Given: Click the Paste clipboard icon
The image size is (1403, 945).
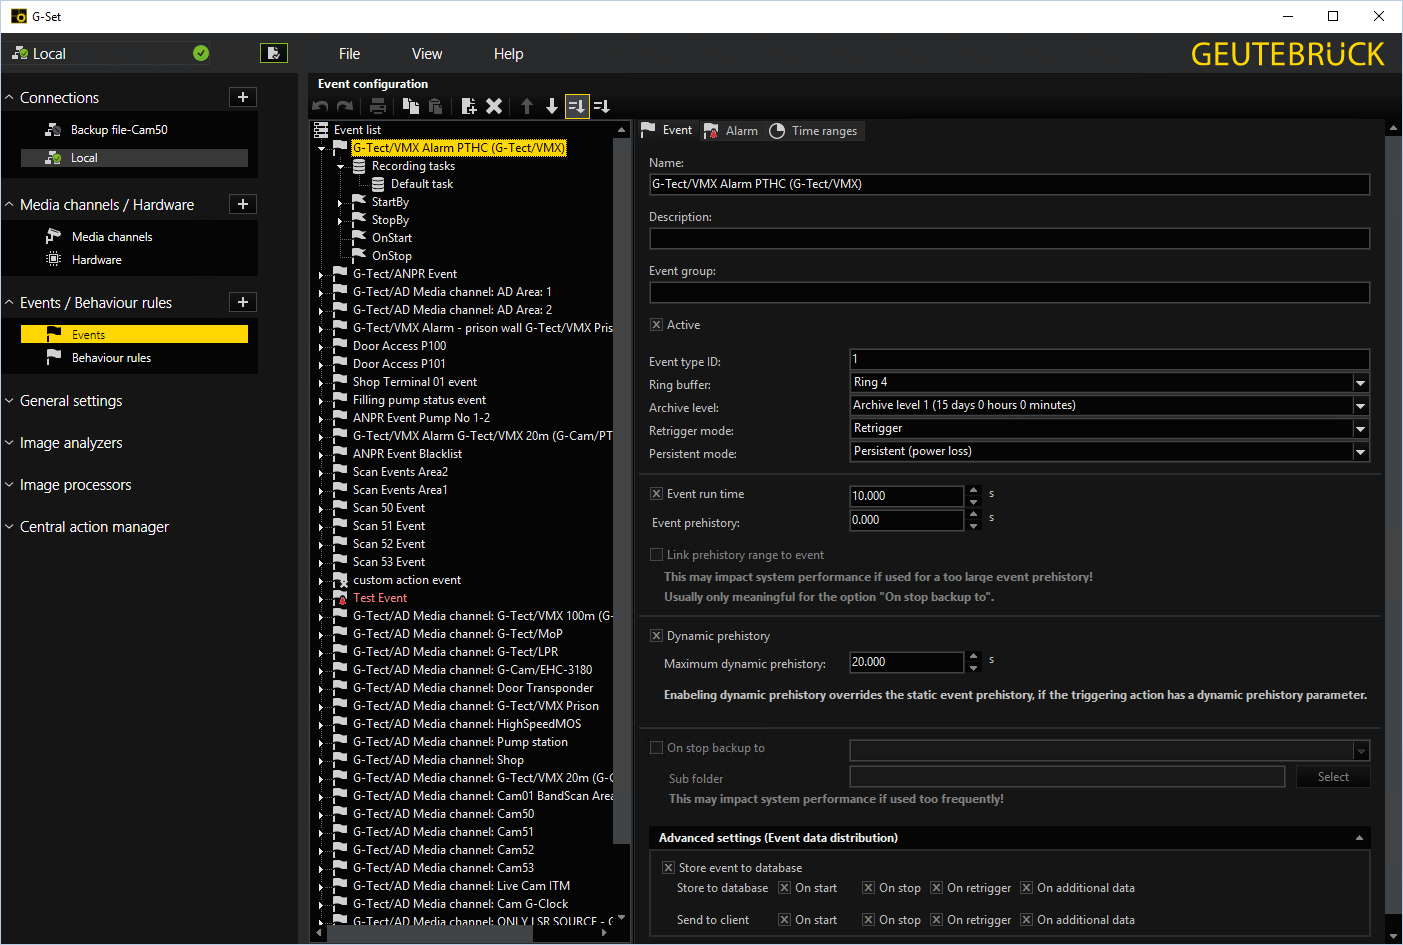Looking at the screenshot, I should tap(435, 106).
